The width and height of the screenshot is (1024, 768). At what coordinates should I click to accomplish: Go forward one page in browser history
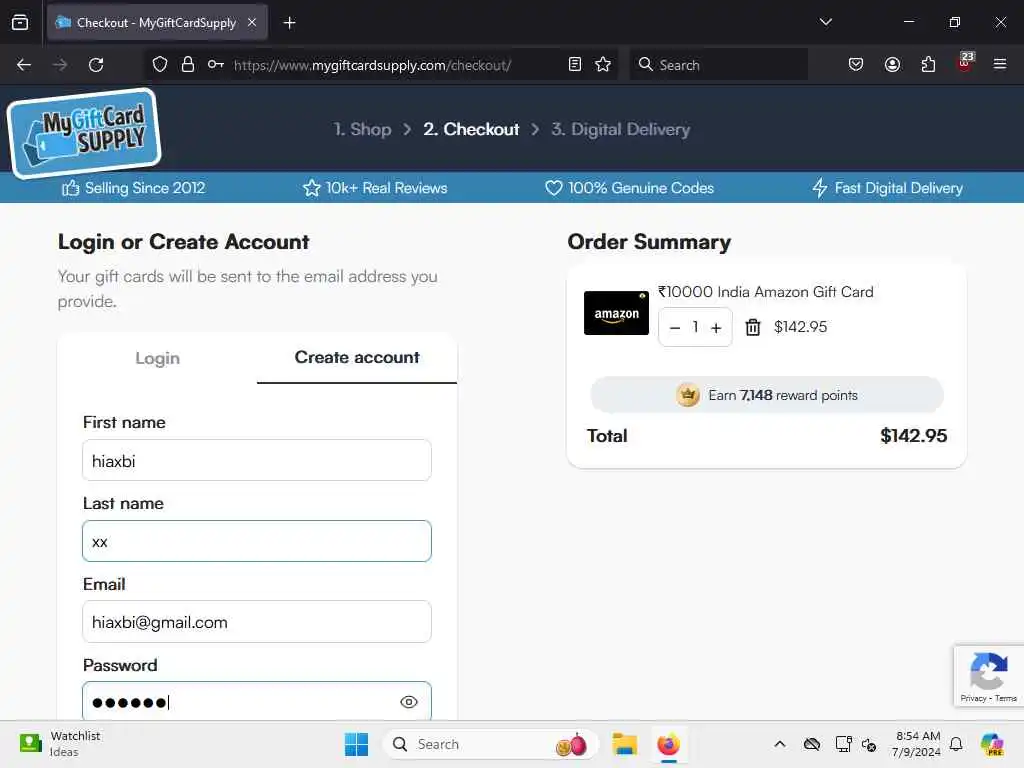pos(60,65)
